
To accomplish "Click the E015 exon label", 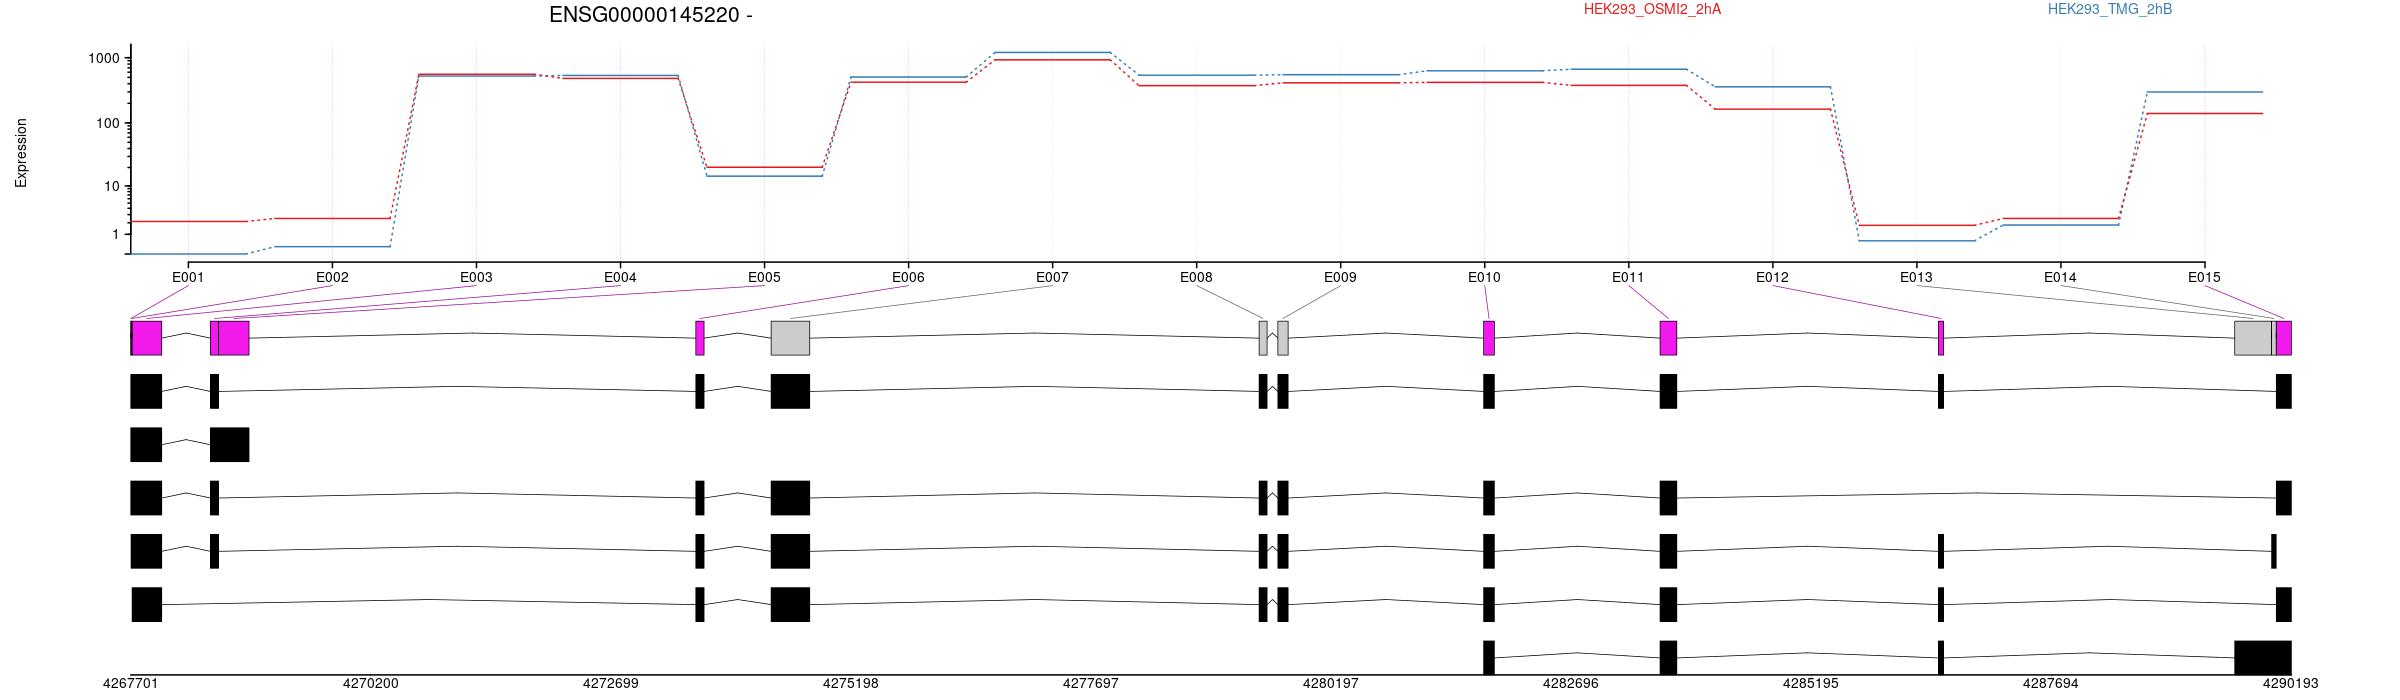I will point(2204,277).
